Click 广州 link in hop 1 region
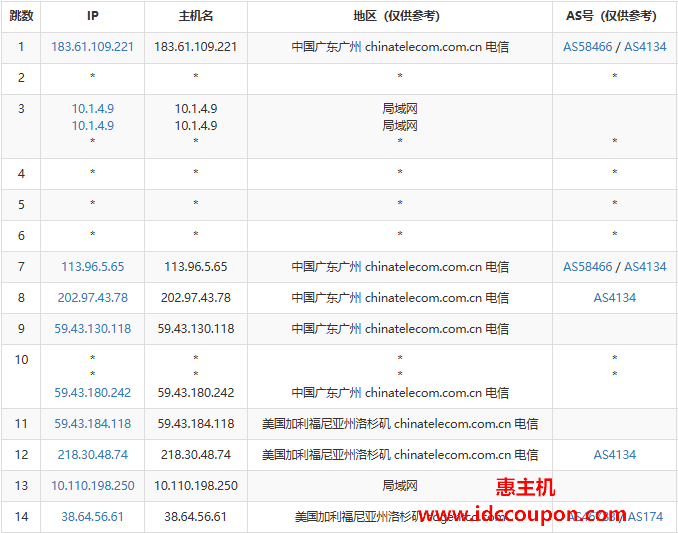Viewport: 678px width, 533px height. click(x=349, y=47)
